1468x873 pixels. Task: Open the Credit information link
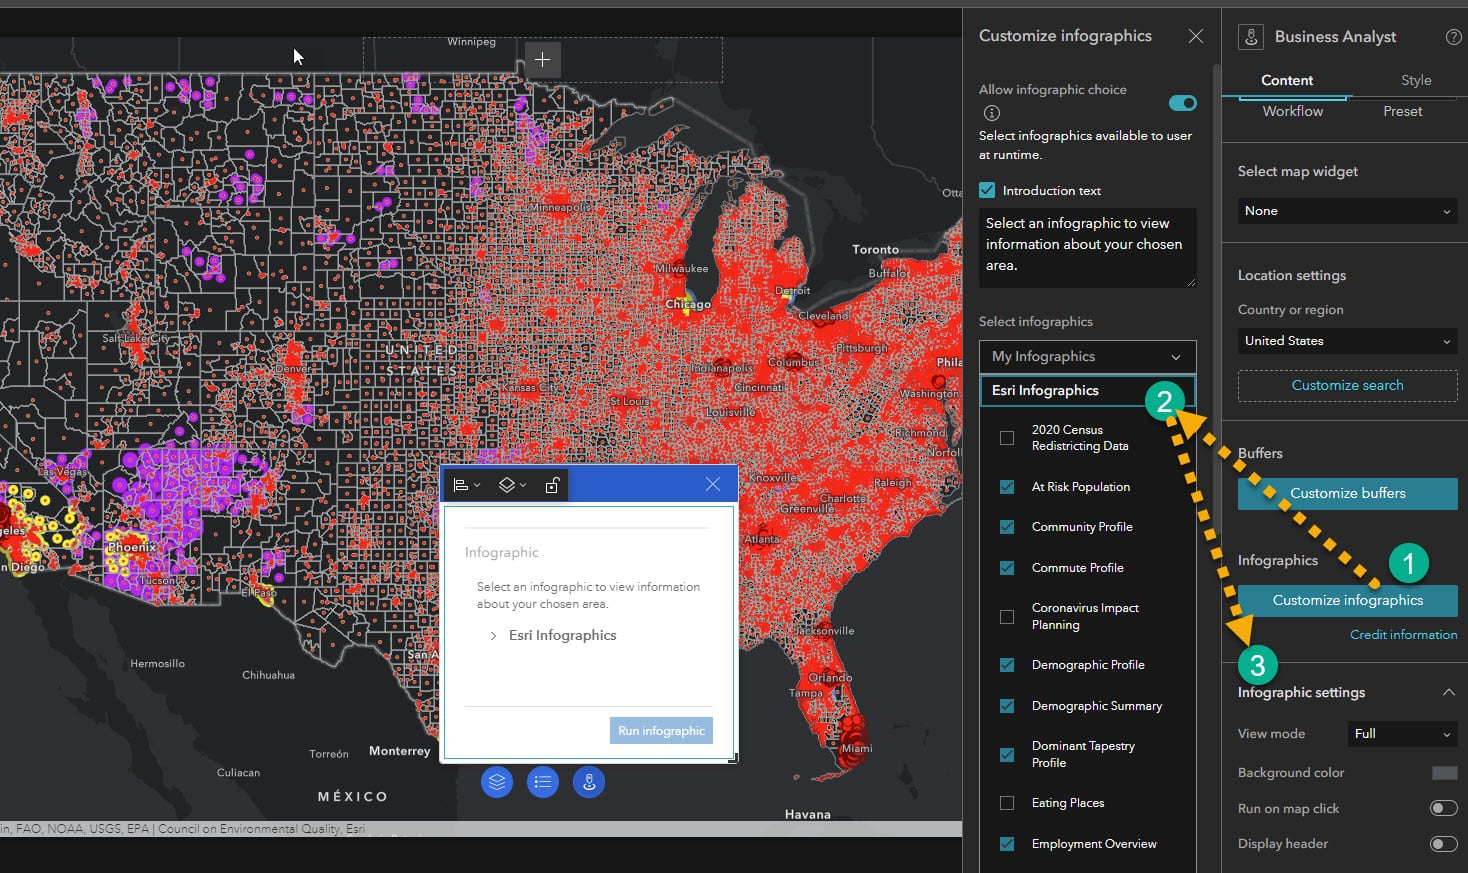1403,634
